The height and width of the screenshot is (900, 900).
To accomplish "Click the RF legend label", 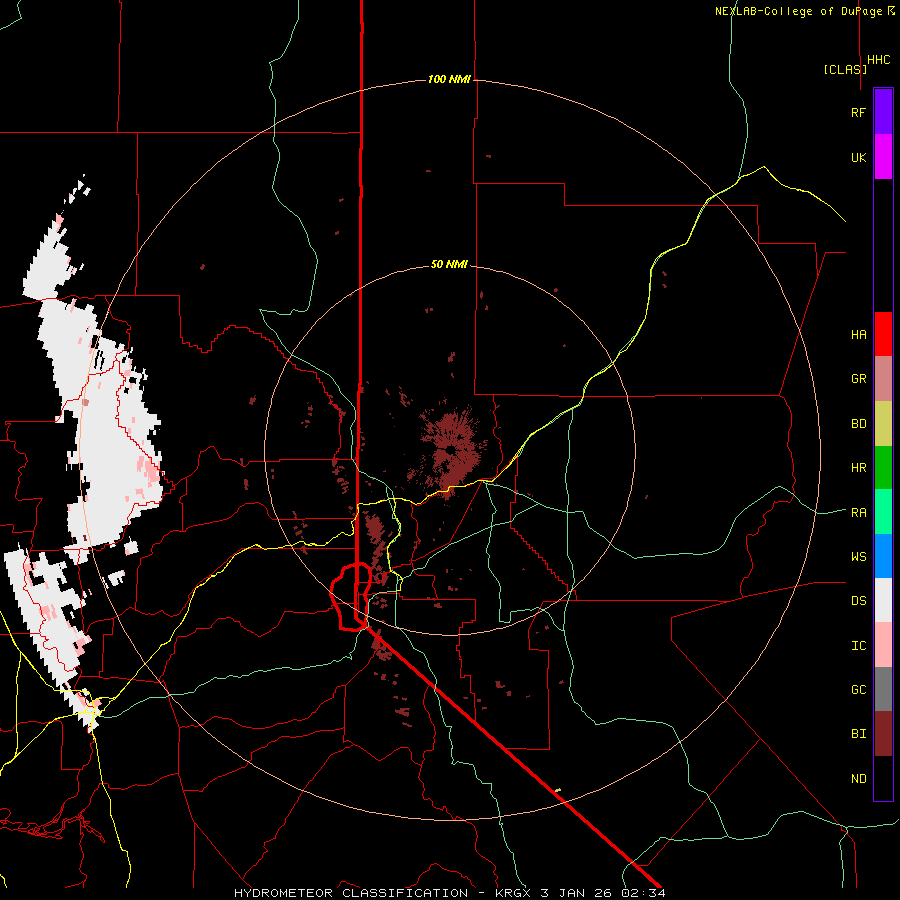I will point(858,112).
